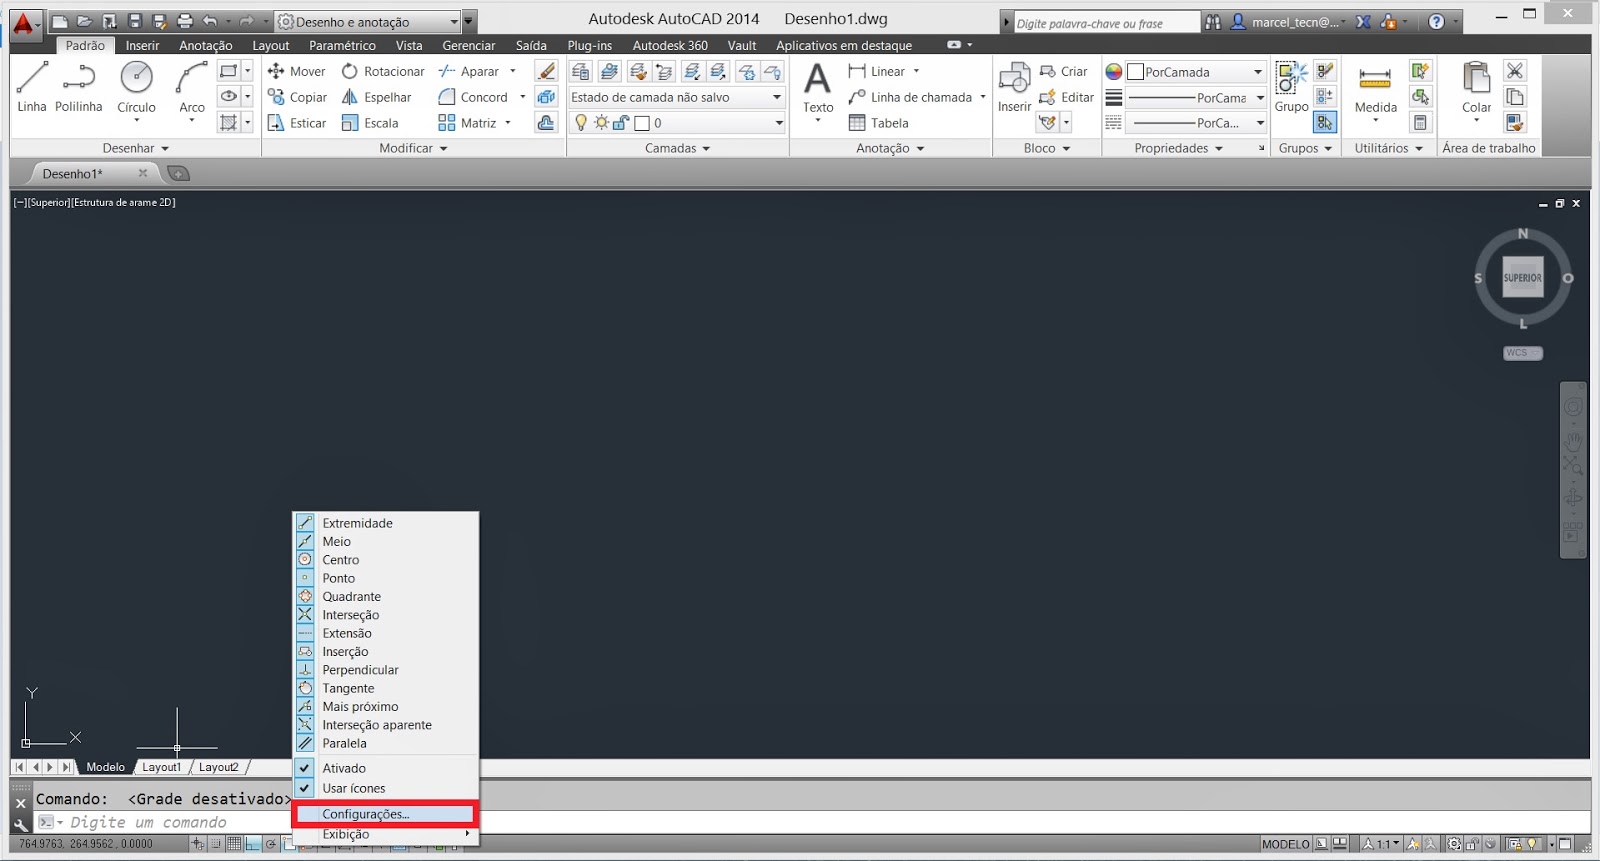Expand the Desenhar panel
Viewport: 1600px width, 861px height.
[x=136, y=148]
